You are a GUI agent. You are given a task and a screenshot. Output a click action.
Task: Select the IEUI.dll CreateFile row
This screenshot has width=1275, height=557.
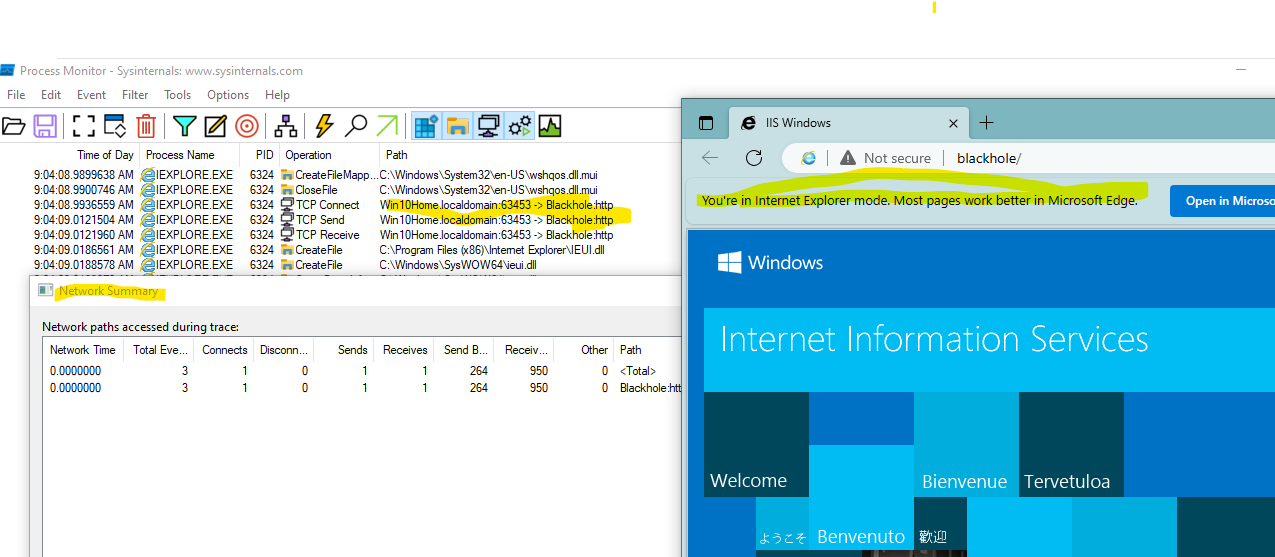click(x=340, y=249)
